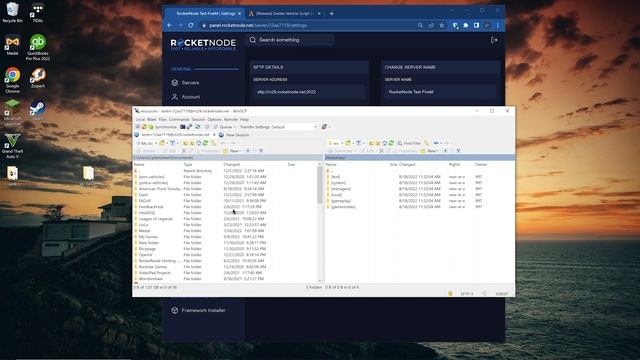The width and height of the screenshot is (640, 360).
Task: Open the Session menu in WinSCP
Action: click(198, 120)
